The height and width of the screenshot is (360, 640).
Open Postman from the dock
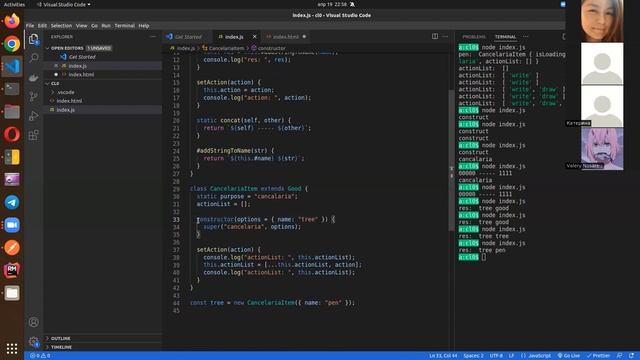12,248
